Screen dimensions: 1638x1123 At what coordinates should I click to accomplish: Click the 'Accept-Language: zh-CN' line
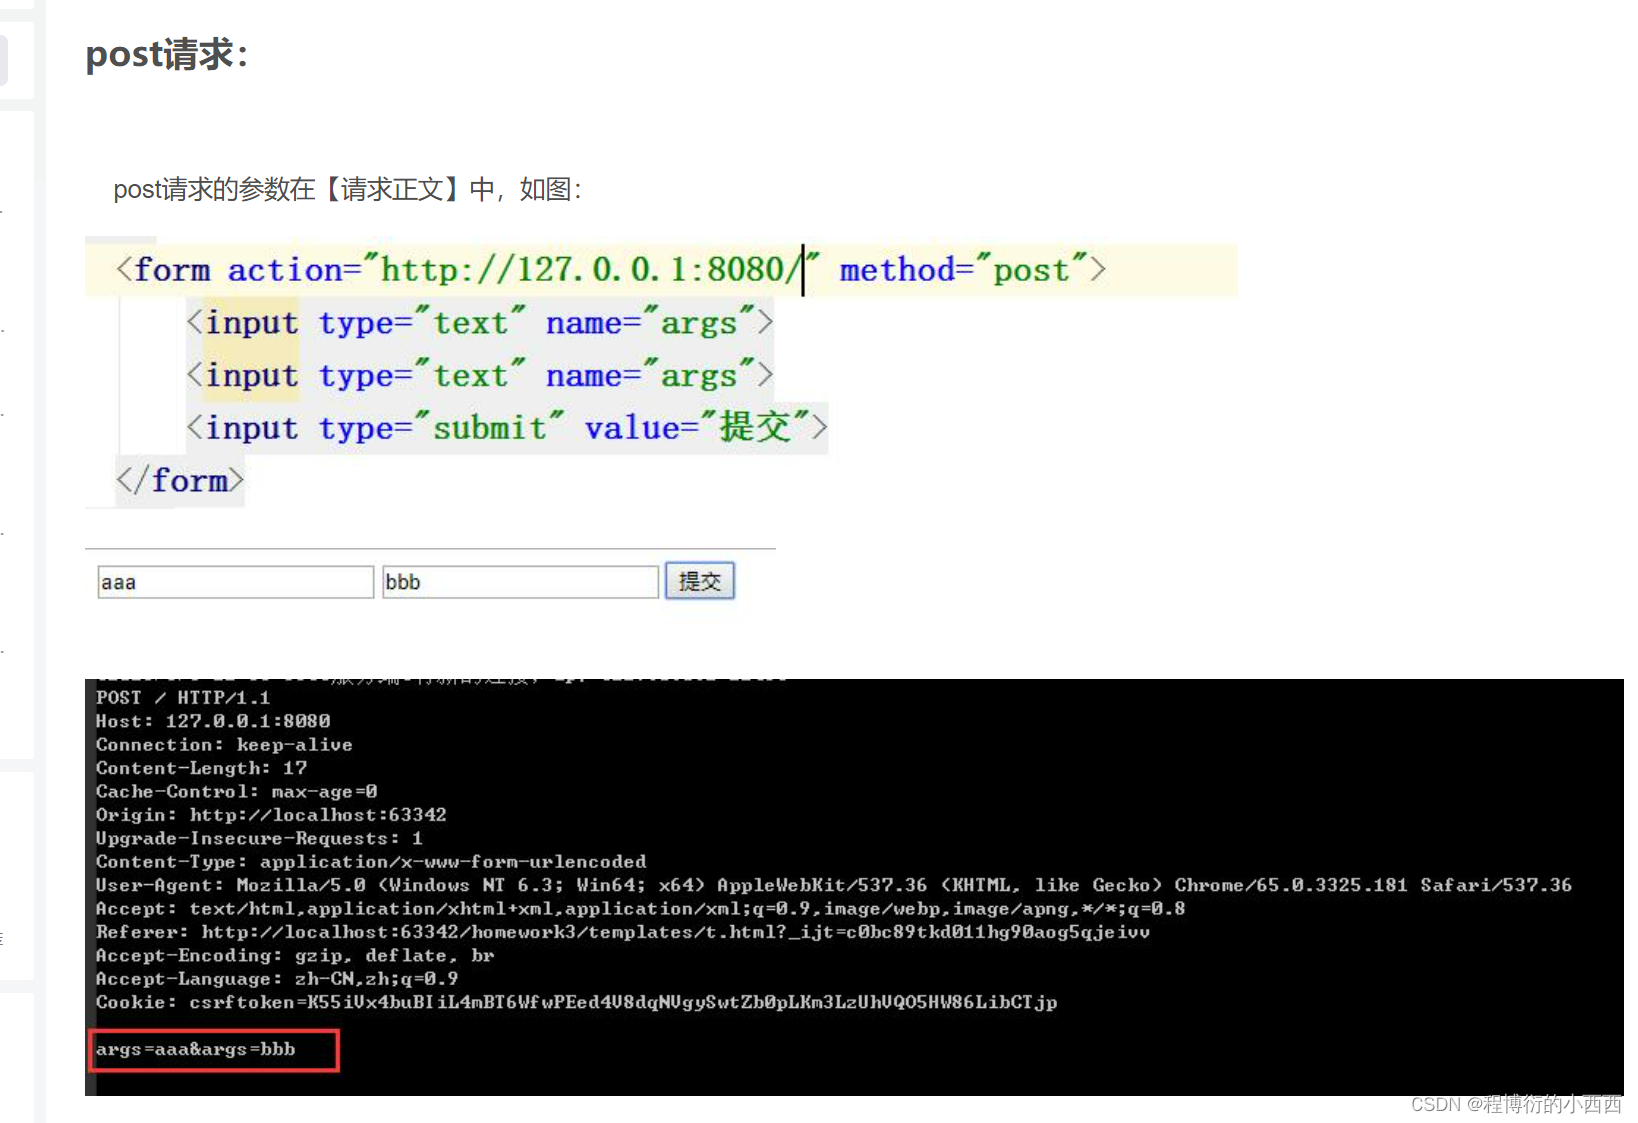pos(277,979)
